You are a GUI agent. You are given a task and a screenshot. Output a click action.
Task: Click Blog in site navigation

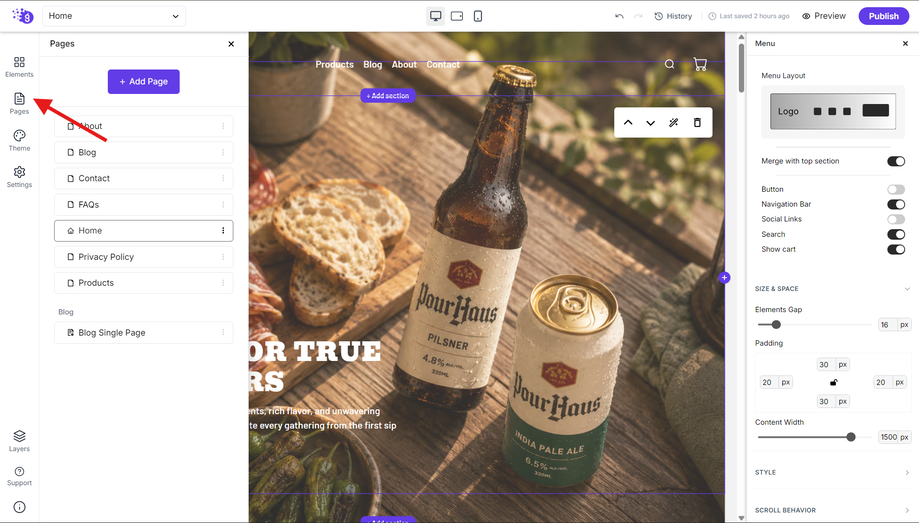pos(372,64)
